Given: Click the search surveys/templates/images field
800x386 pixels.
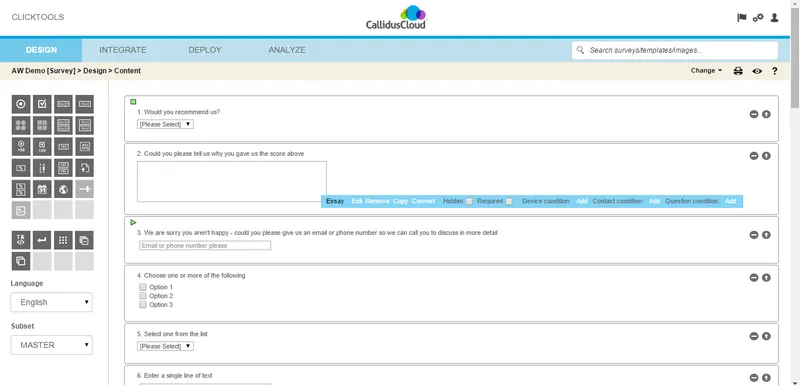Looking at the screenshot, I should coord(675,50).
